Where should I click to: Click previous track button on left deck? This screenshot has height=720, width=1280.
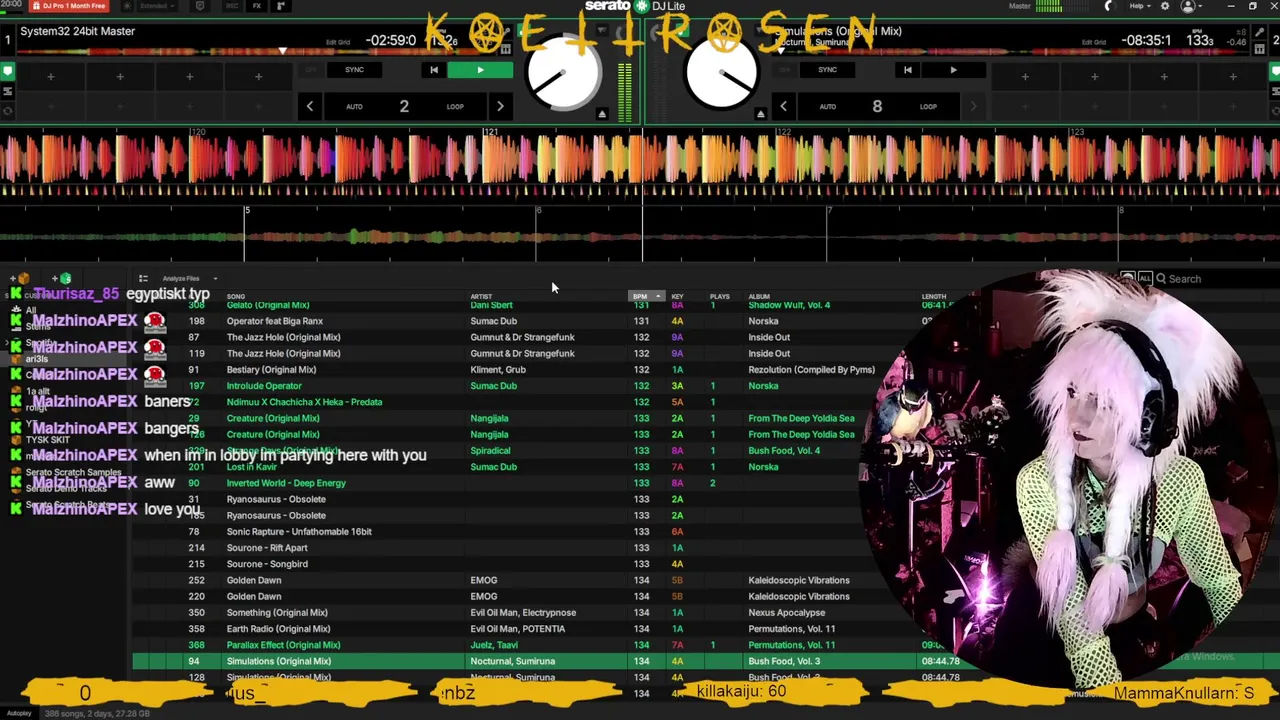click(x=433, y=70)
